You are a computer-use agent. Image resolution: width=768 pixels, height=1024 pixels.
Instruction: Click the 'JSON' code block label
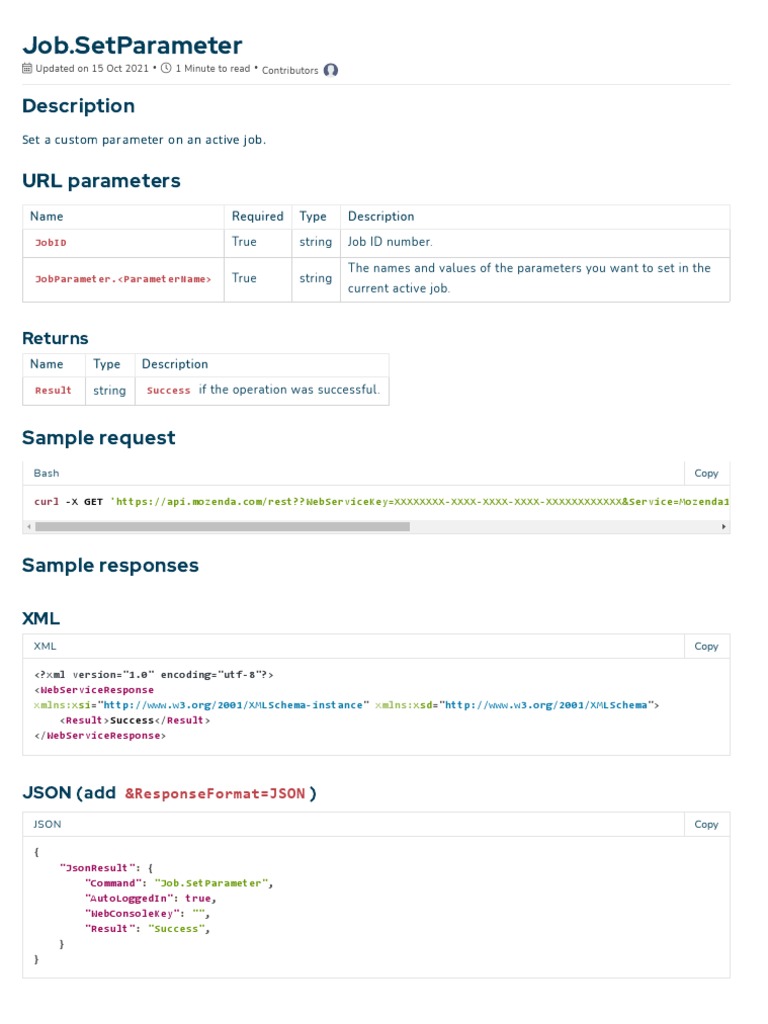click(x=47, y=825)
